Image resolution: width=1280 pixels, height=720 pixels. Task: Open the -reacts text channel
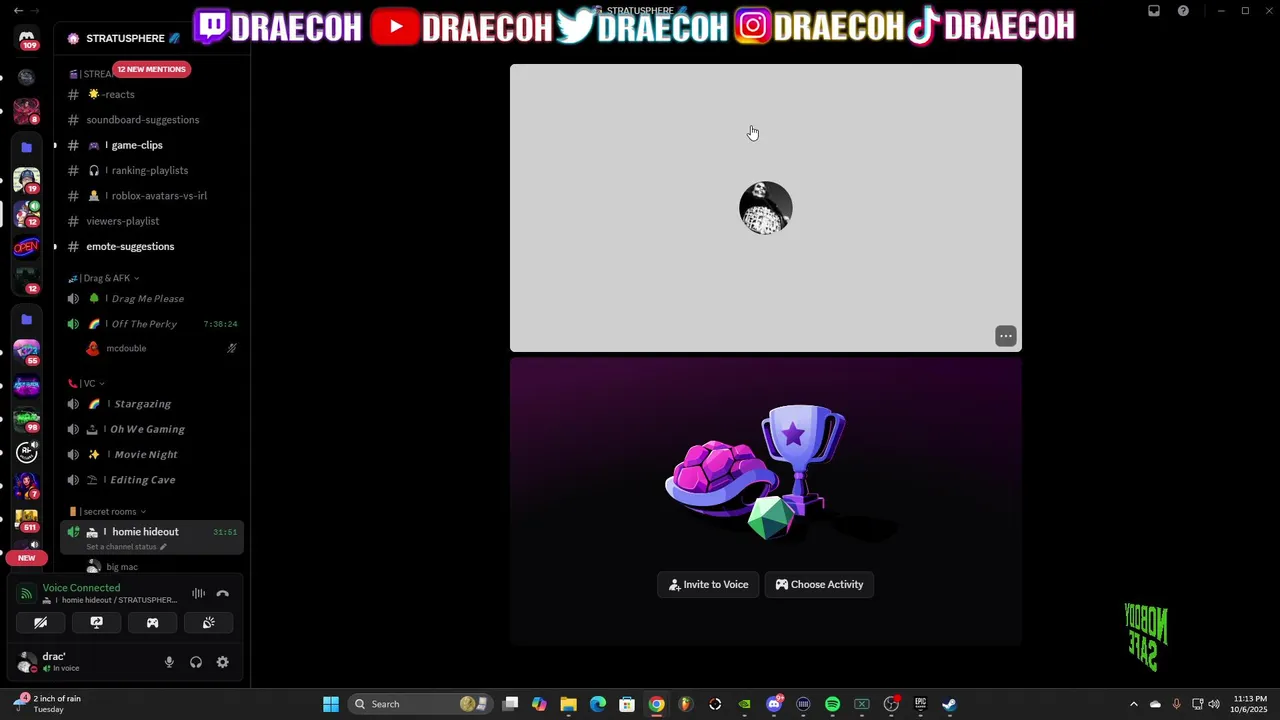pyautogui.click(x=150, y=94)
